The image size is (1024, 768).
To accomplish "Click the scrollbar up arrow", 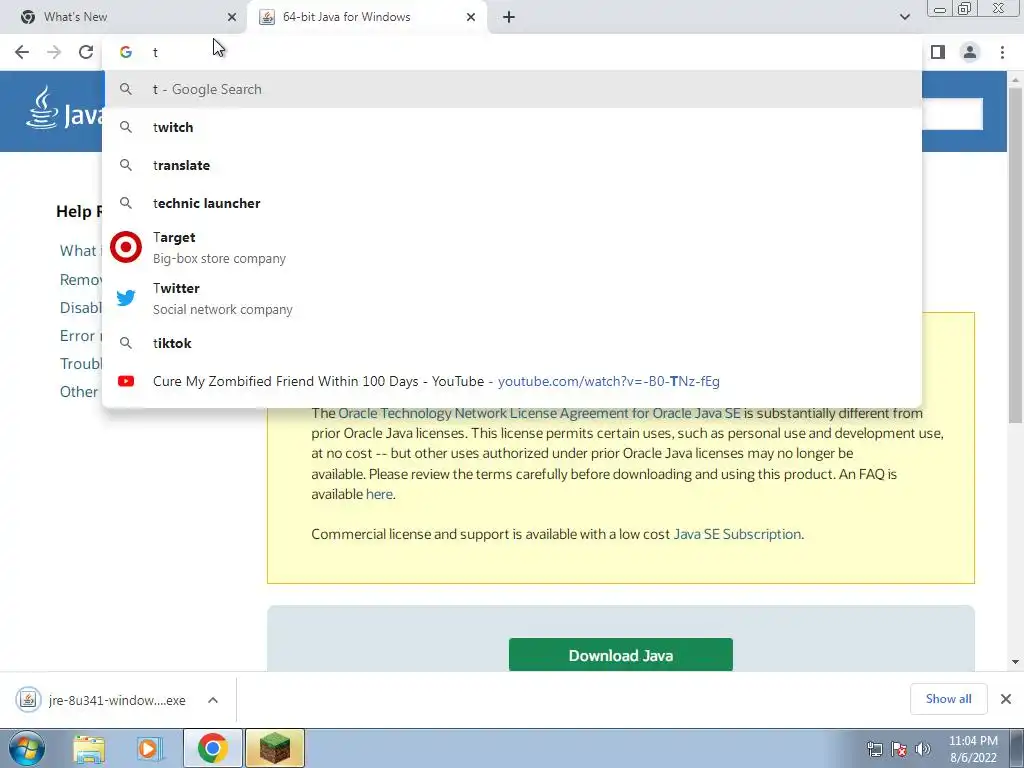I will click(x=1015, y=79).
